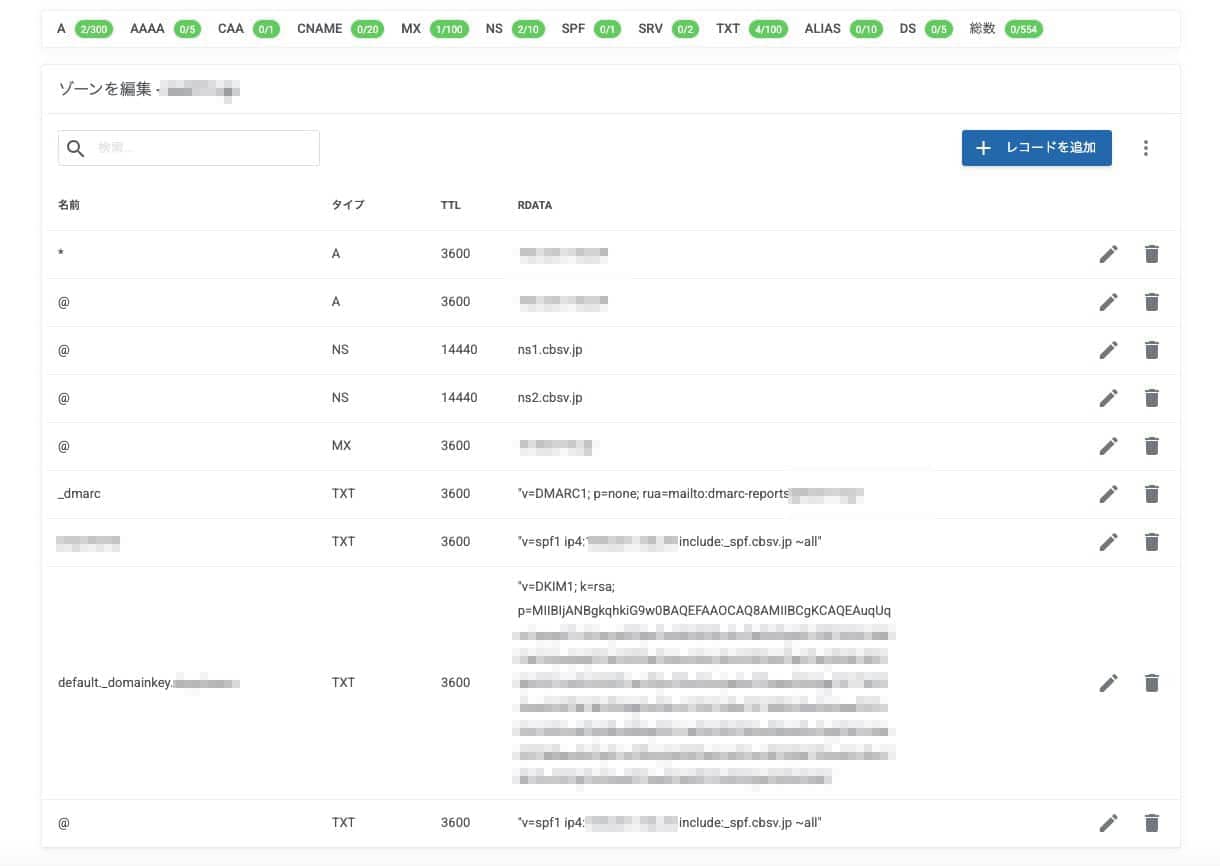Click the wildcard * record name
Viewport: 1220px width, 866px height.
tap(61, 254)
